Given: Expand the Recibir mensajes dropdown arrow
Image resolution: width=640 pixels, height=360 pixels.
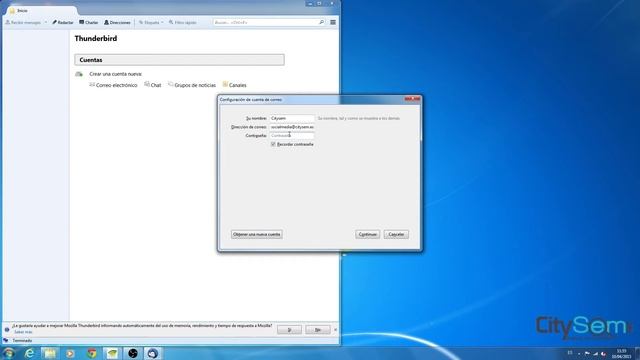Looking at the screenshot, I should click(45, 22).
